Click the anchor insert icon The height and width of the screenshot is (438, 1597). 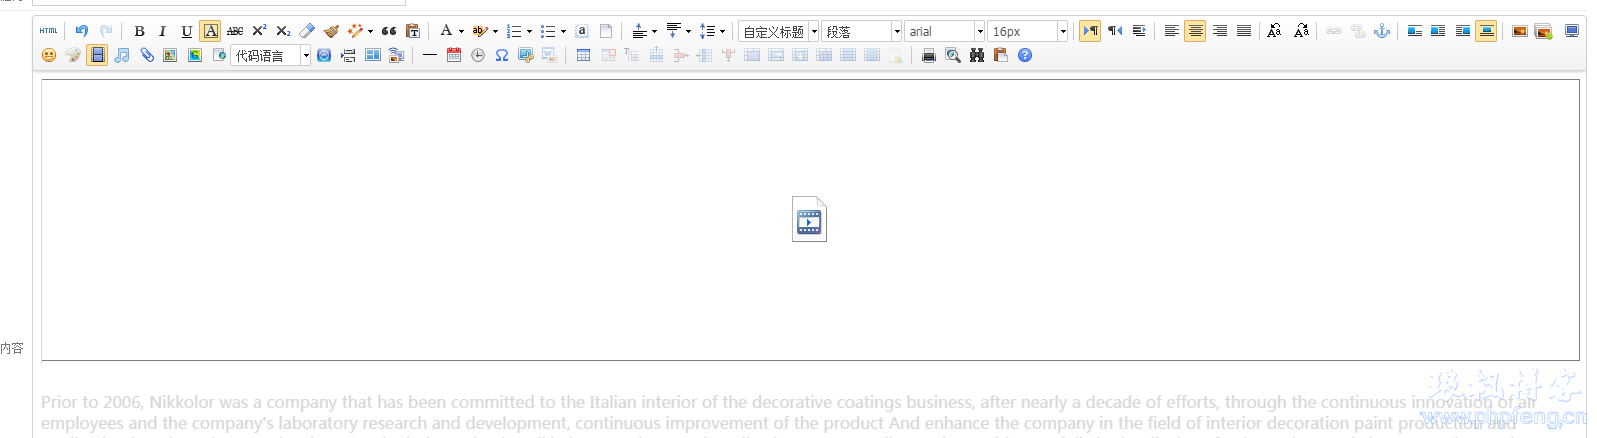click(1382, 31)
